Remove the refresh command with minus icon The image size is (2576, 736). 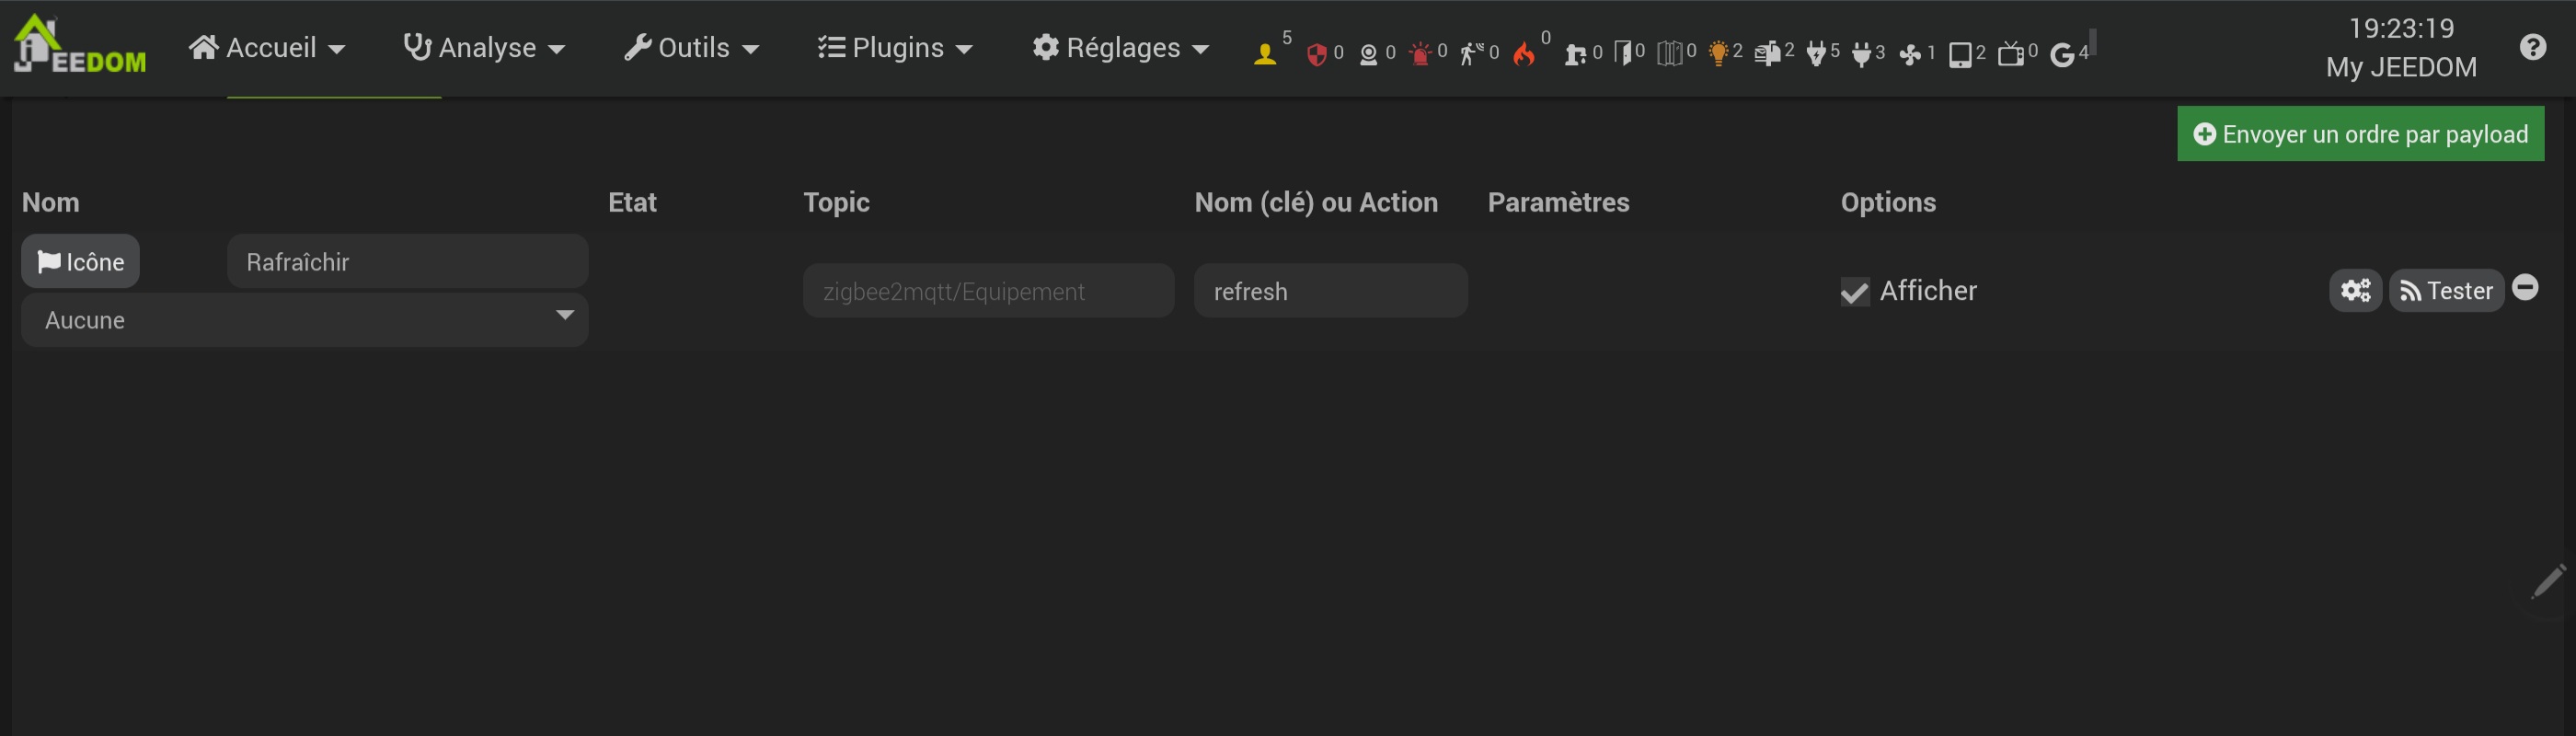pos(2525,288)
